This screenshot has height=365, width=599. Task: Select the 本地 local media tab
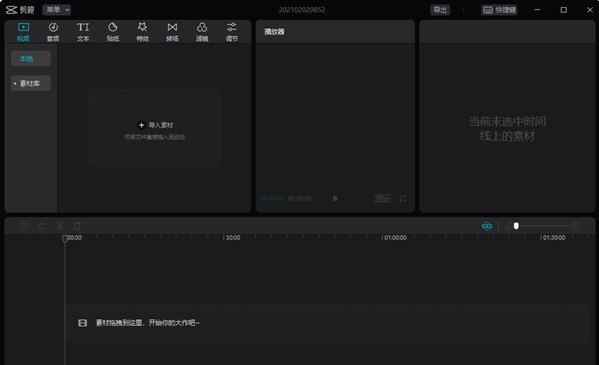pos(31,58)
